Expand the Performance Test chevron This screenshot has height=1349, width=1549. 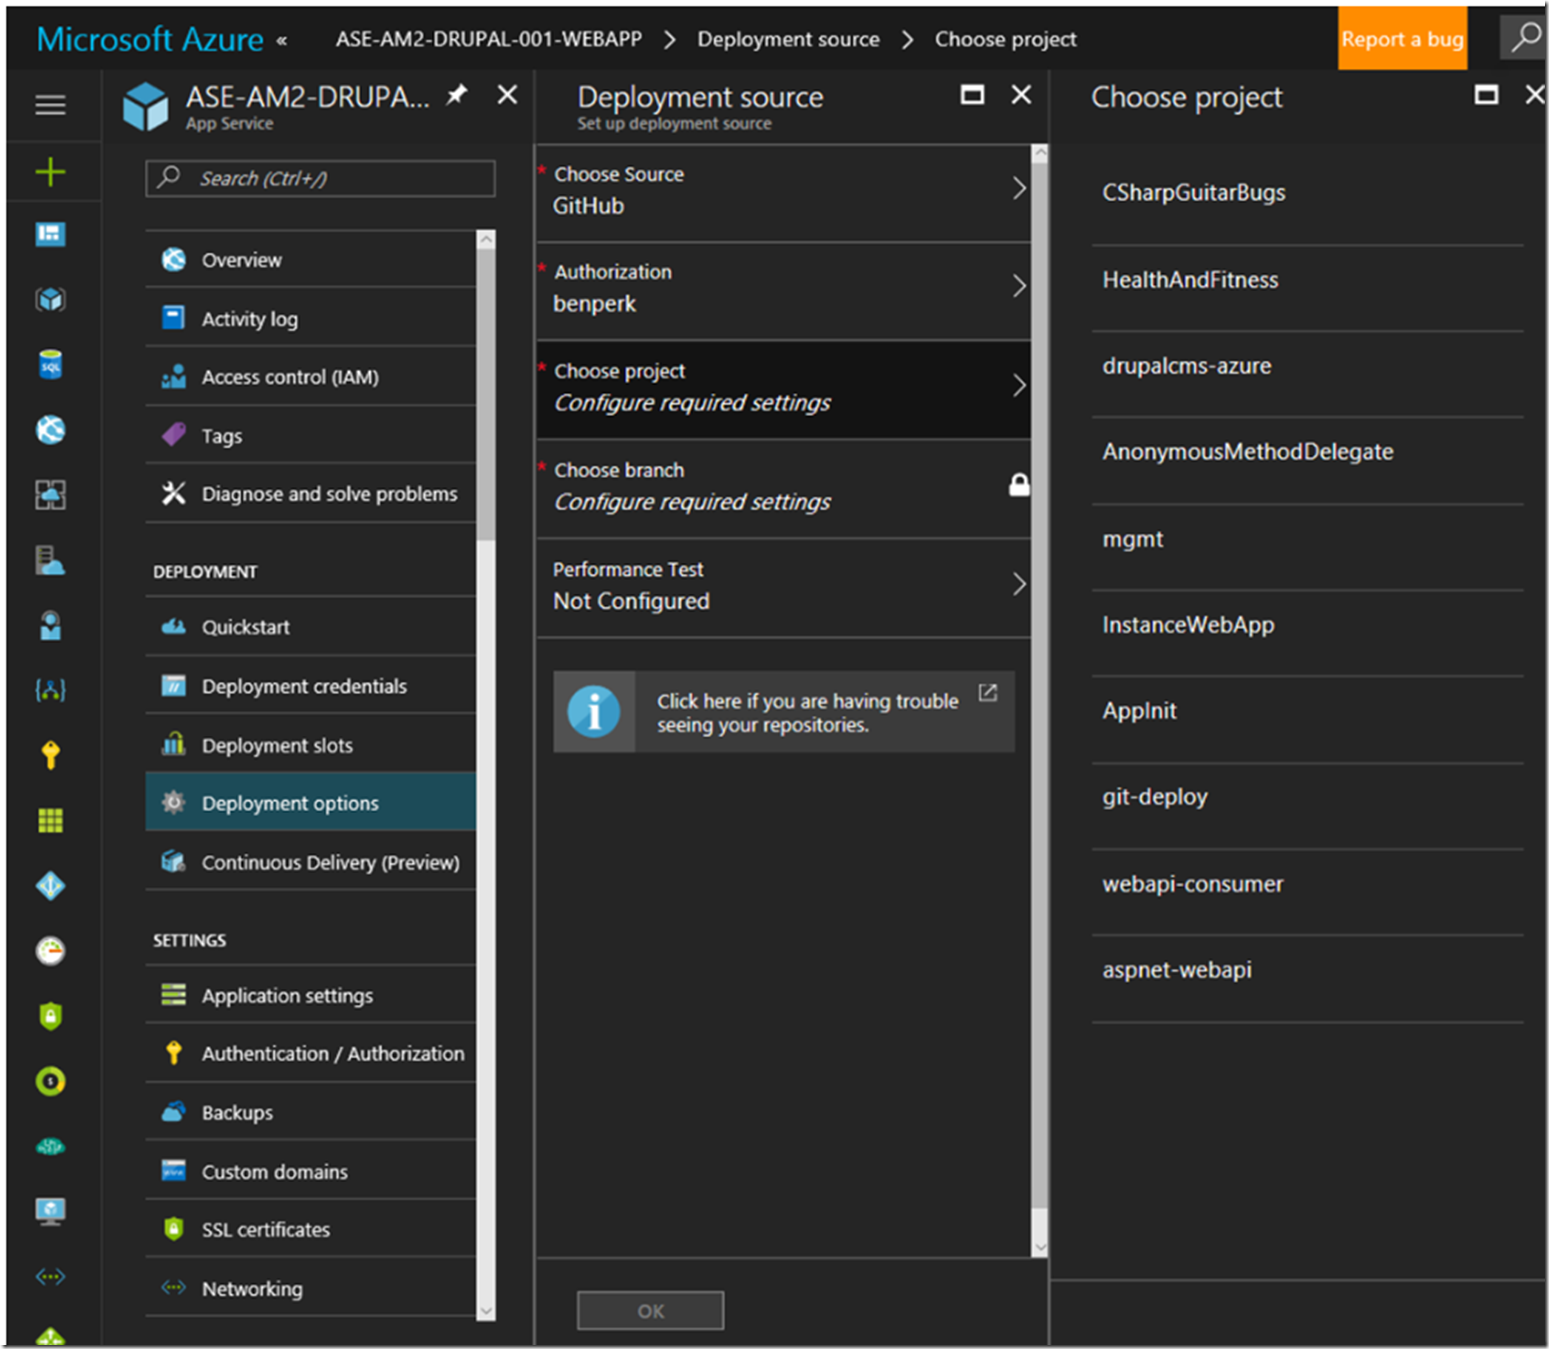tap(1019, 584)
